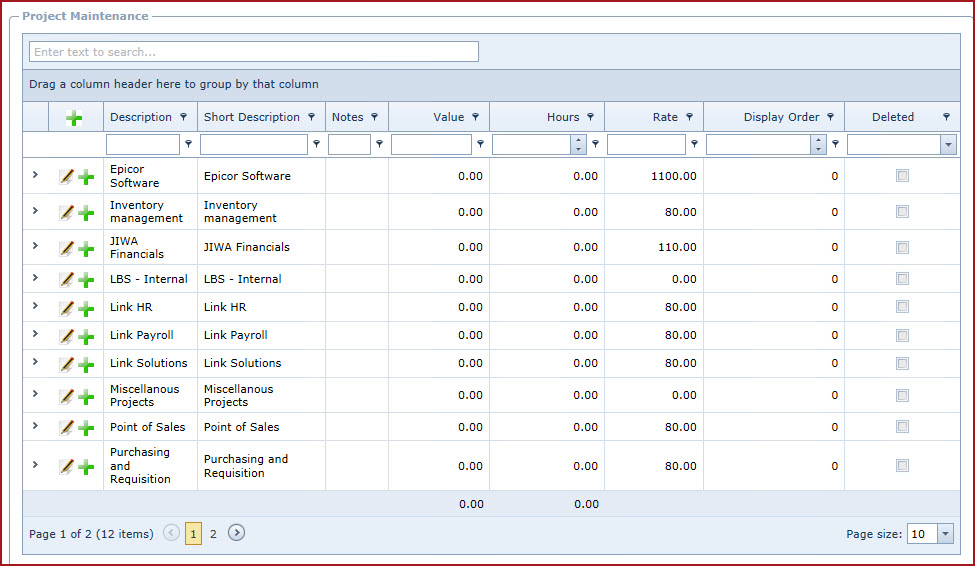This screenshot has width=975, height=566.
Task: Edit the Point of Sales row
Action: coord(67,427)
